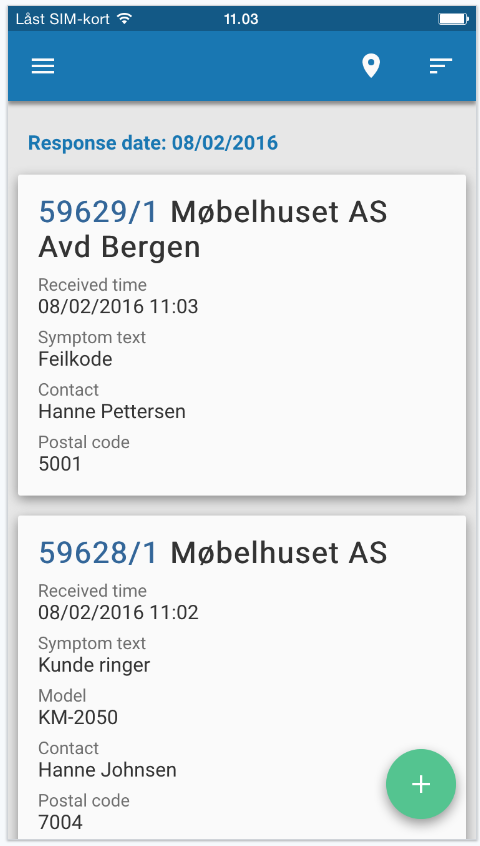Open the hamburger navigation menu
This screenshot has width=480, height=846.
pos(43,66)
